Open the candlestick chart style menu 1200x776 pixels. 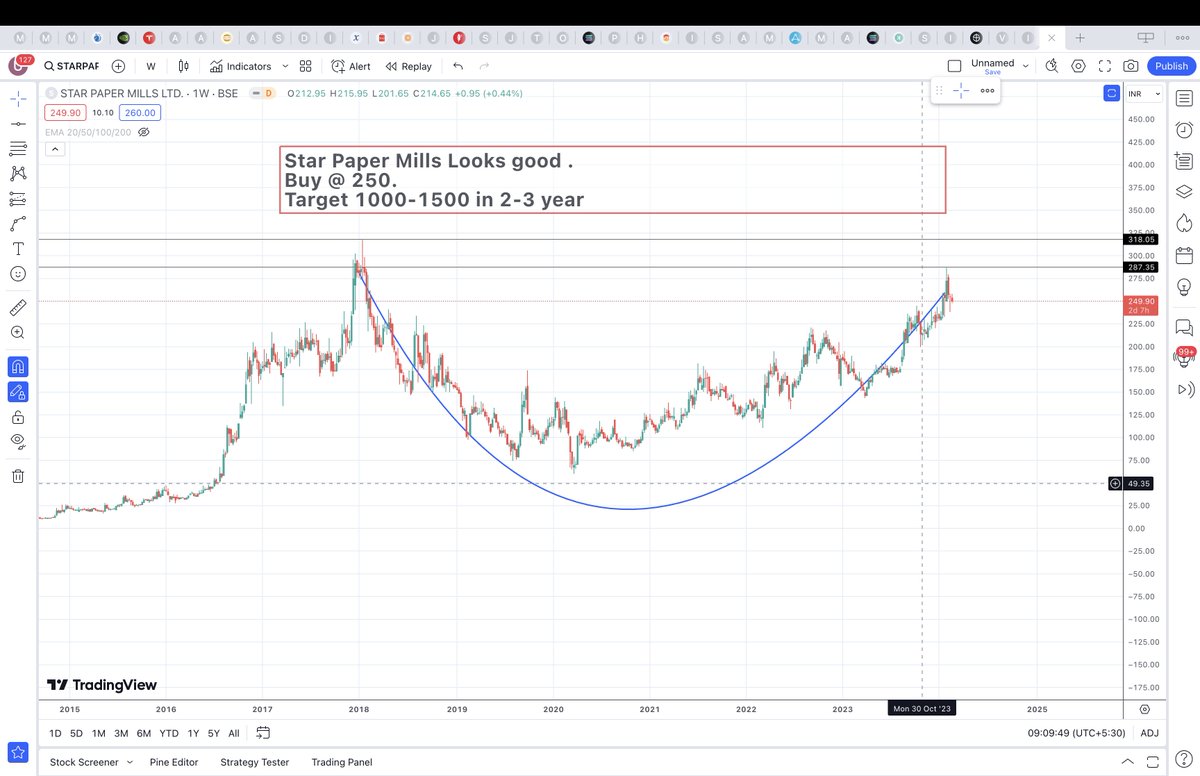tap(183, 66)
